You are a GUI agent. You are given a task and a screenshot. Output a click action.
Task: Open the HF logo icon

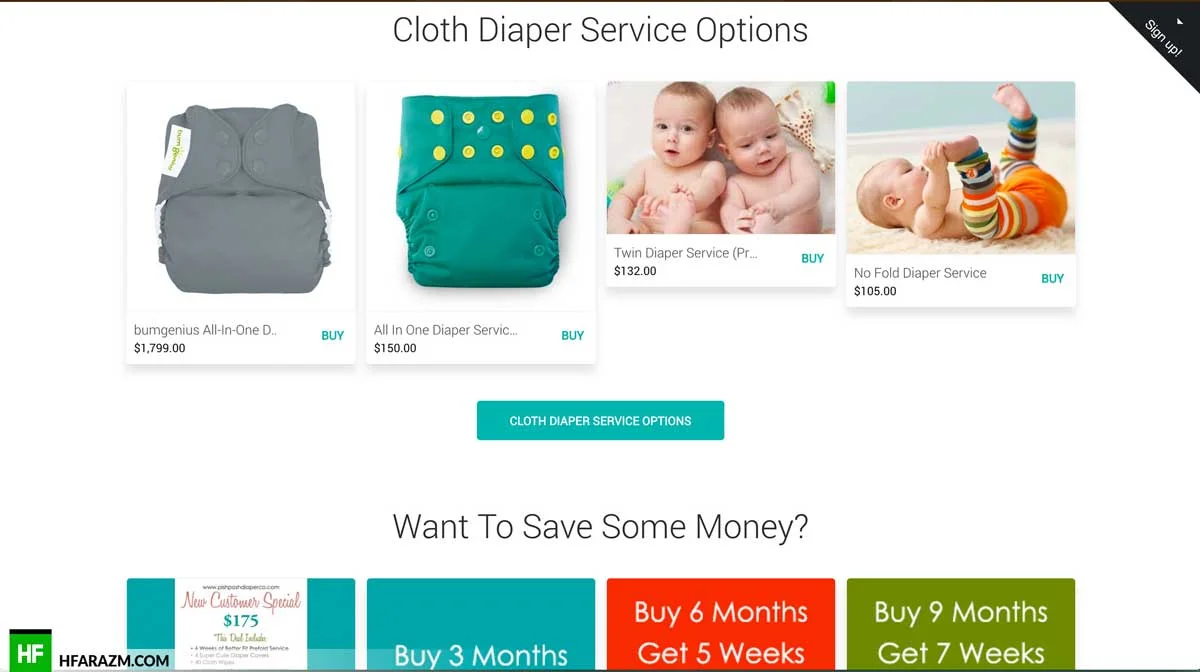pos(30,650)
